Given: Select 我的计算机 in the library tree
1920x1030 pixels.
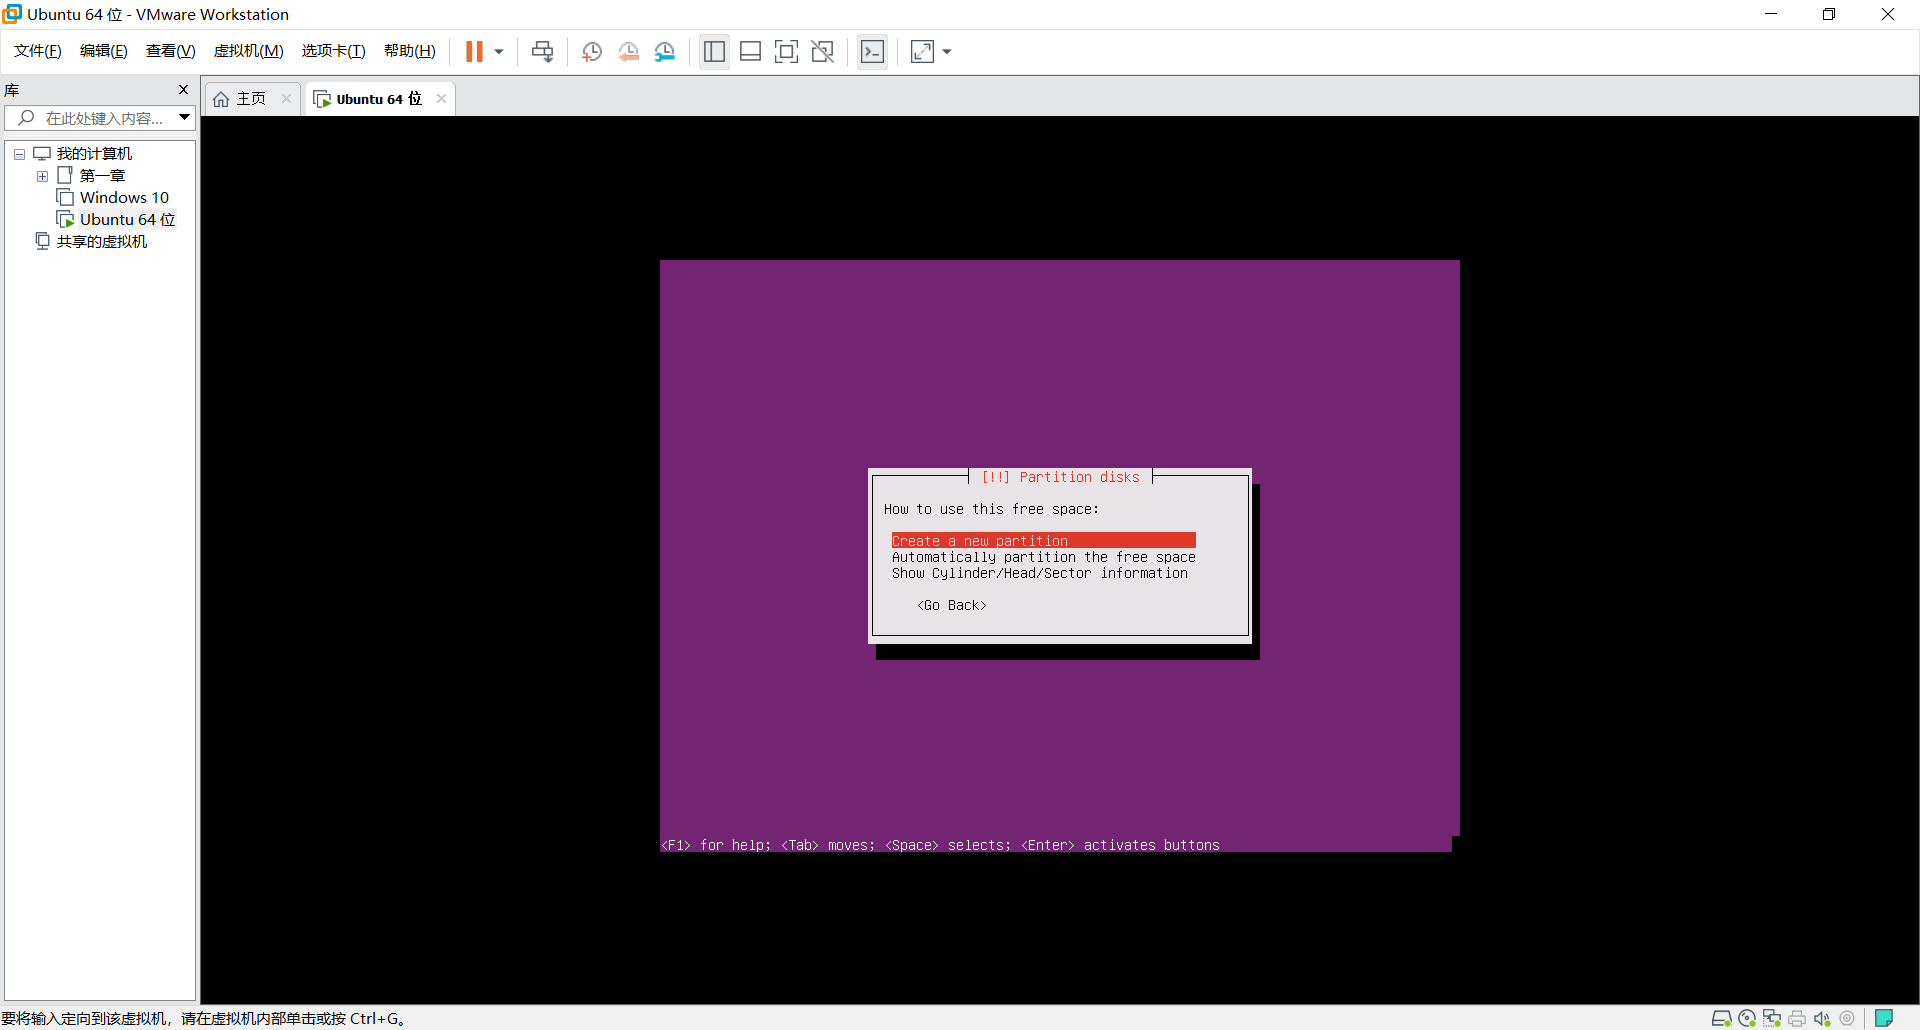Looking at the screenshot, I should (x=94, y=154).
